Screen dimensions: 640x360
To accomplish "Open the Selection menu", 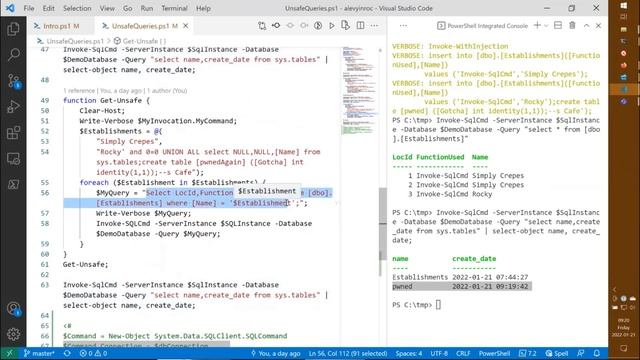I will [77, 8].
